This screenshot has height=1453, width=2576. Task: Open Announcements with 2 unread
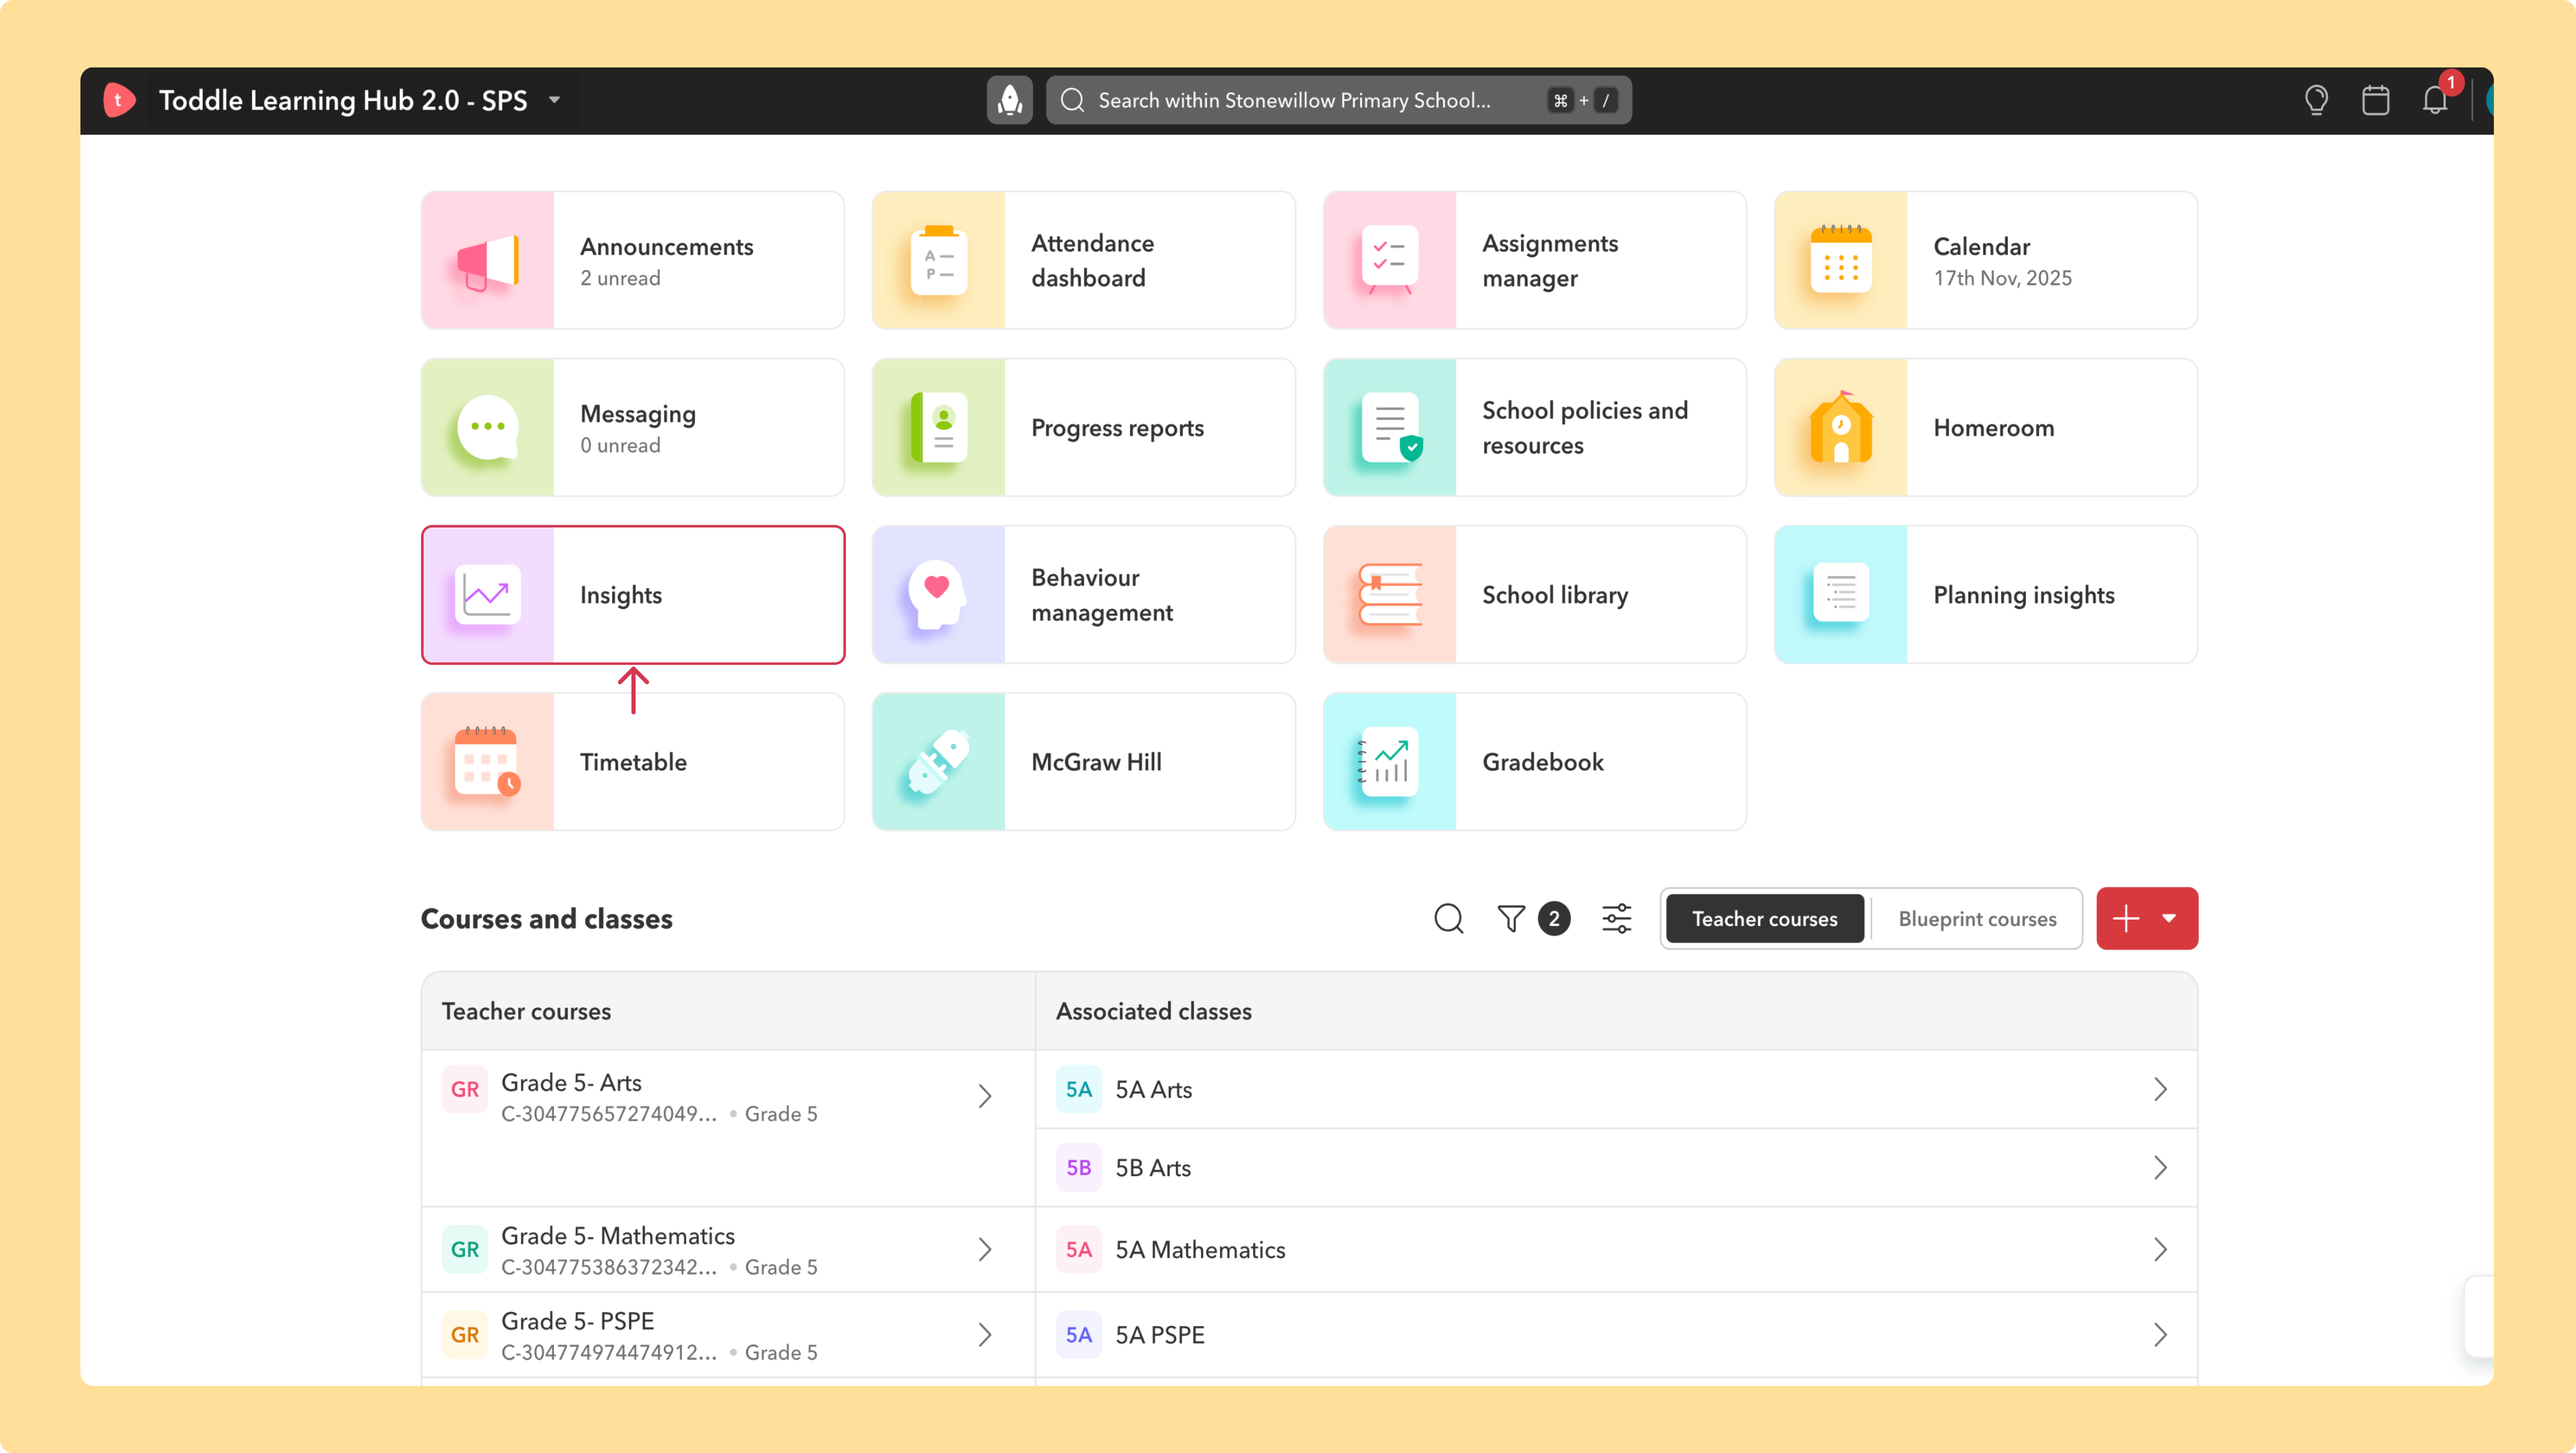click(633, 261)
